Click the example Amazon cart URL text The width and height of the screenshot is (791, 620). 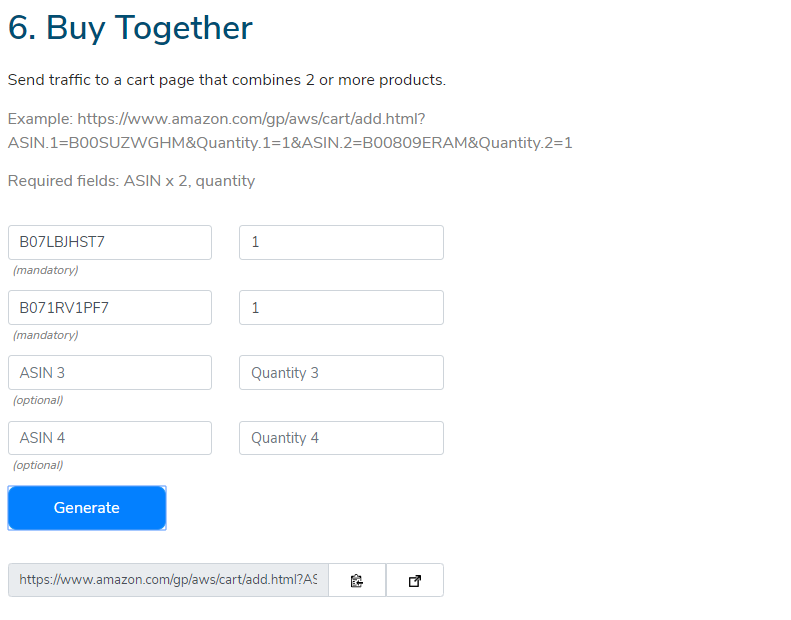point(290,131)
